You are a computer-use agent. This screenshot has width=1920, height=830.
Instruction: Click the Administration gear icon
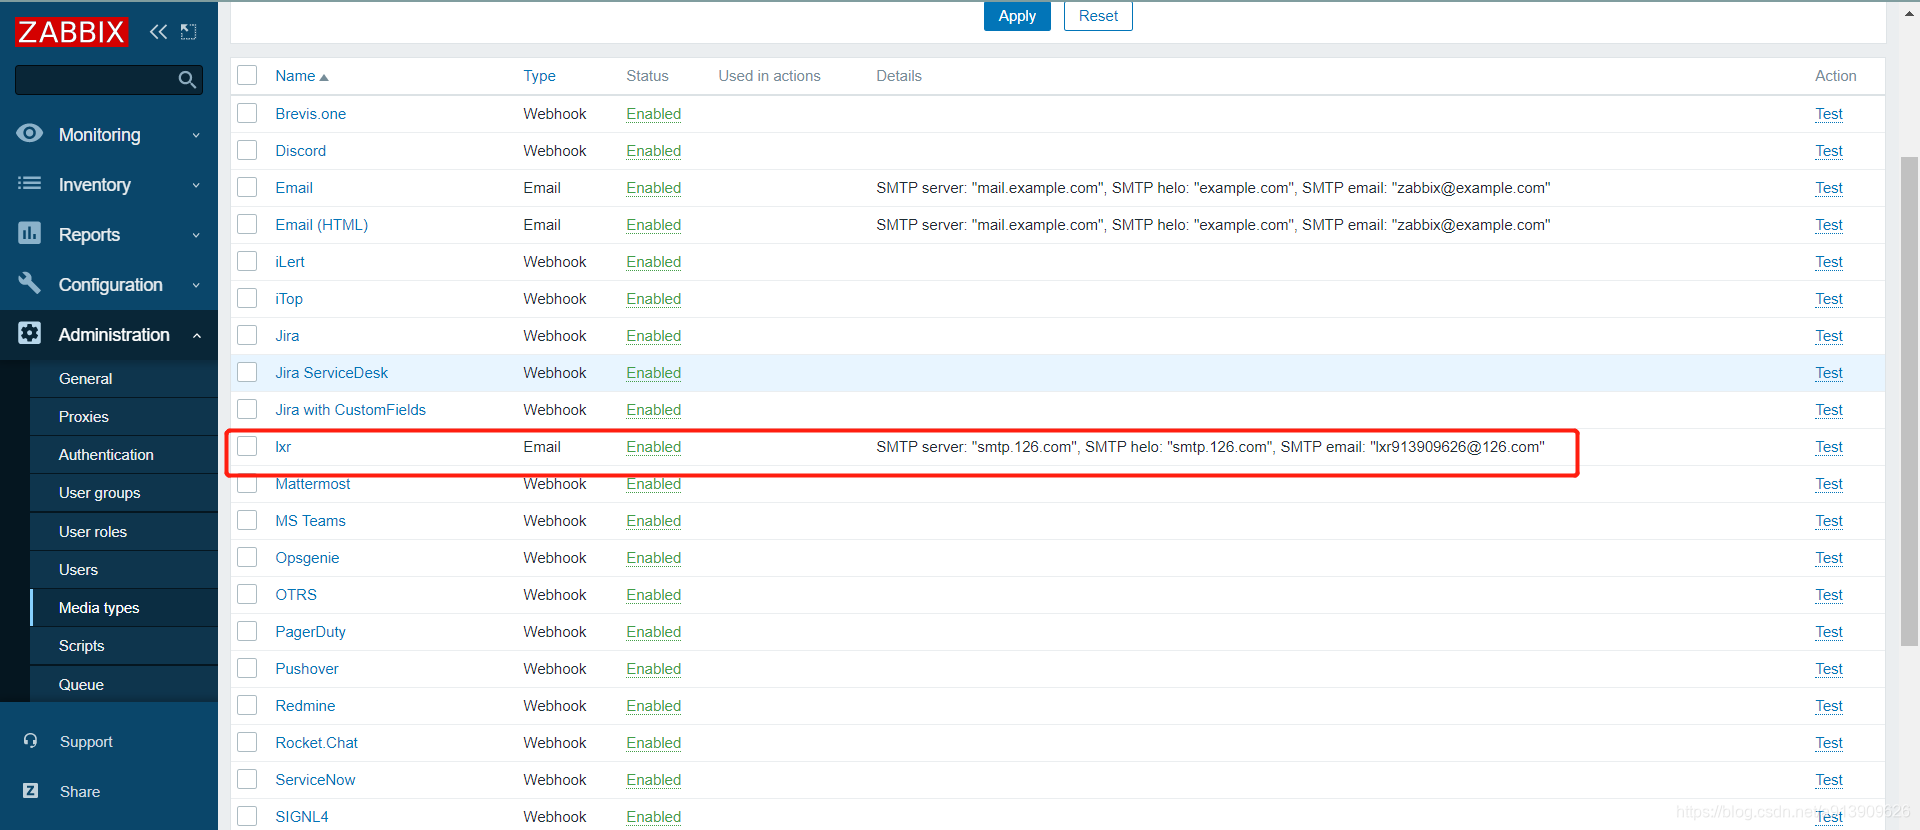30,333
